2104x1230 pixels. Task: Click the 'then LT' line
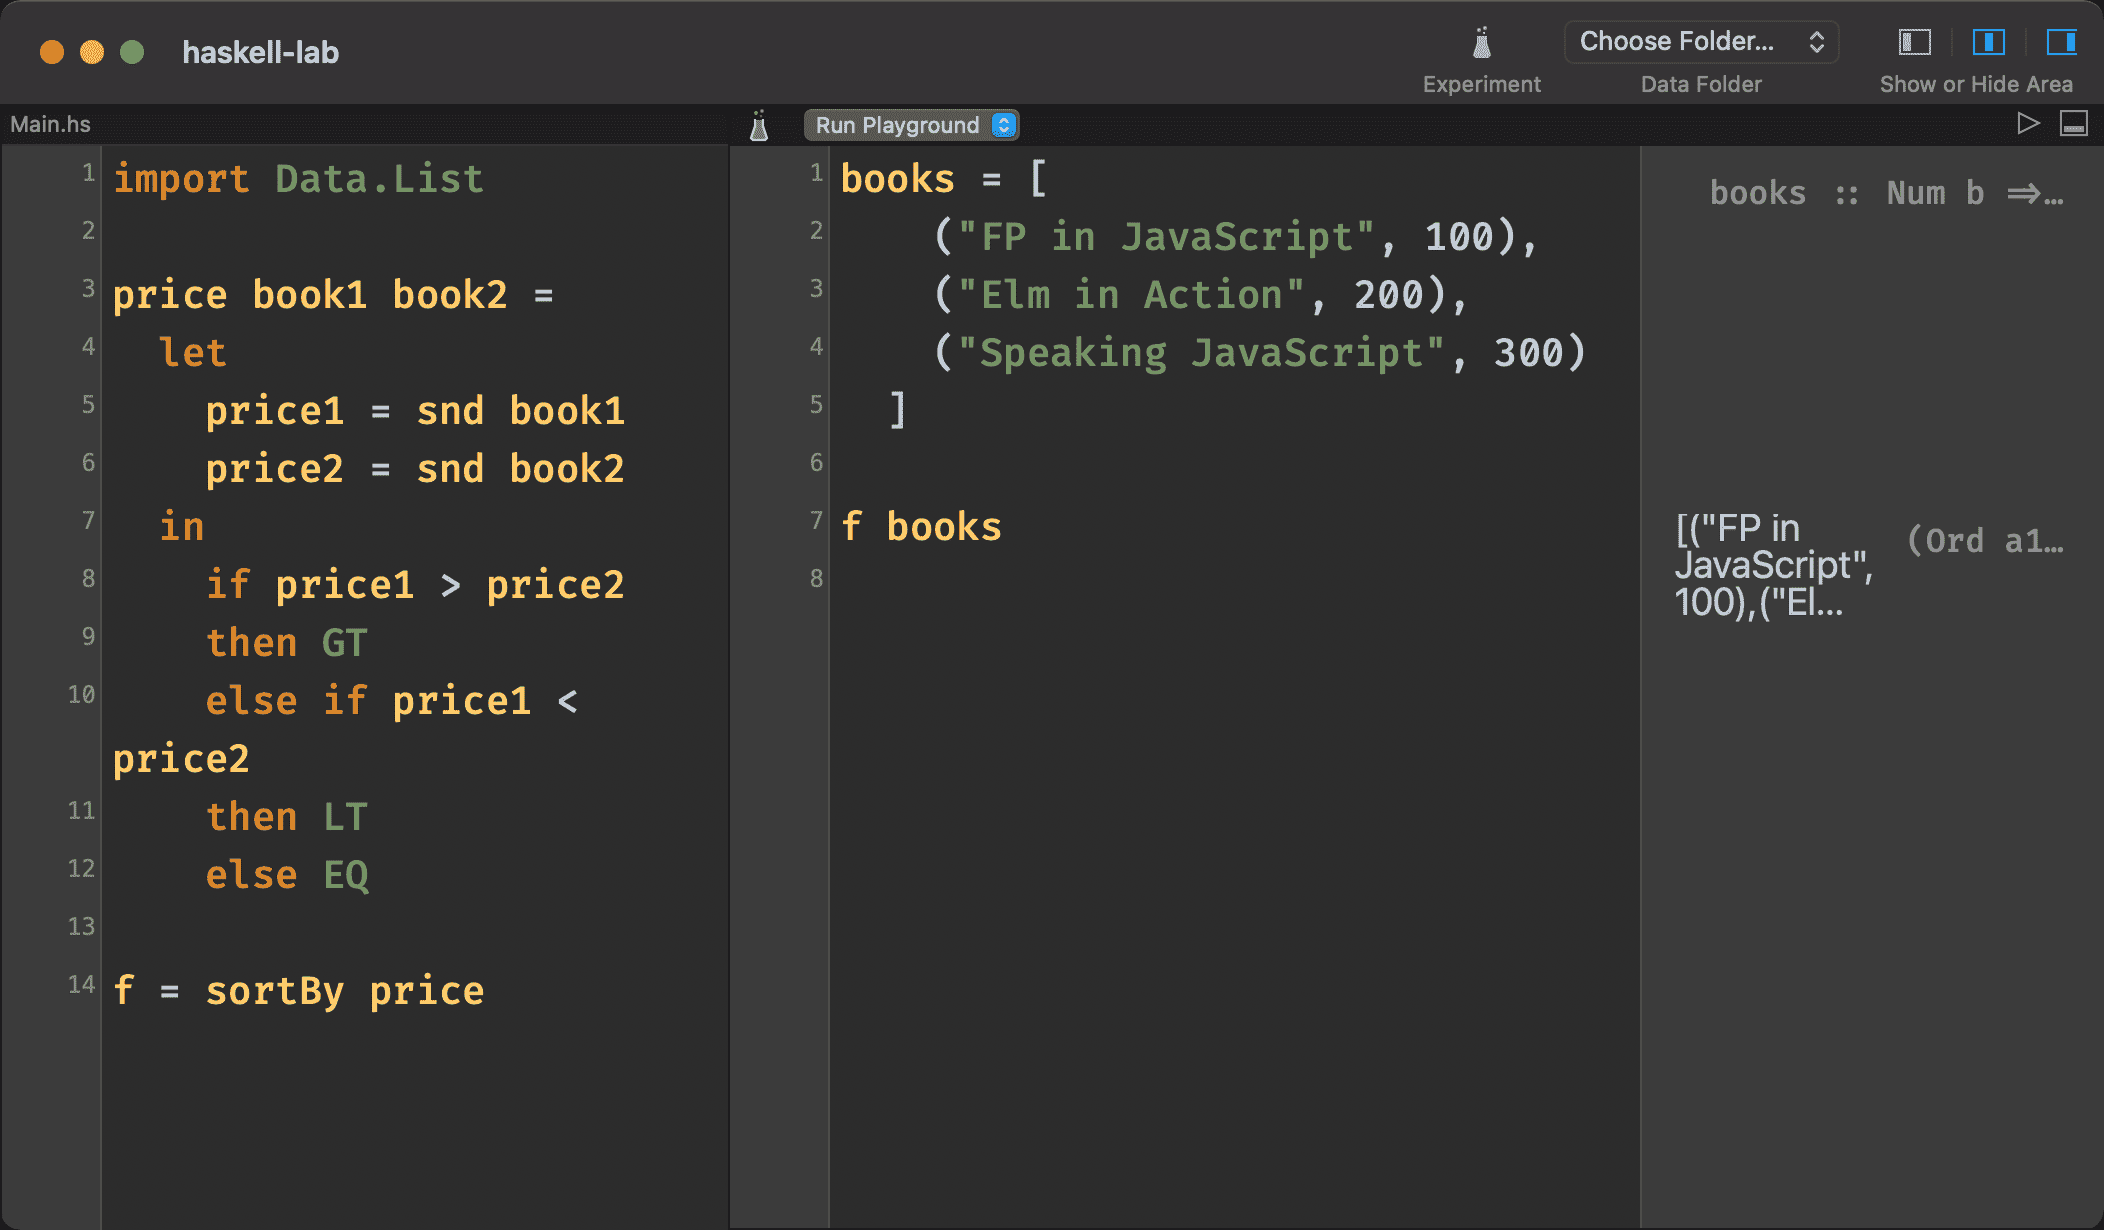[287, 817]
